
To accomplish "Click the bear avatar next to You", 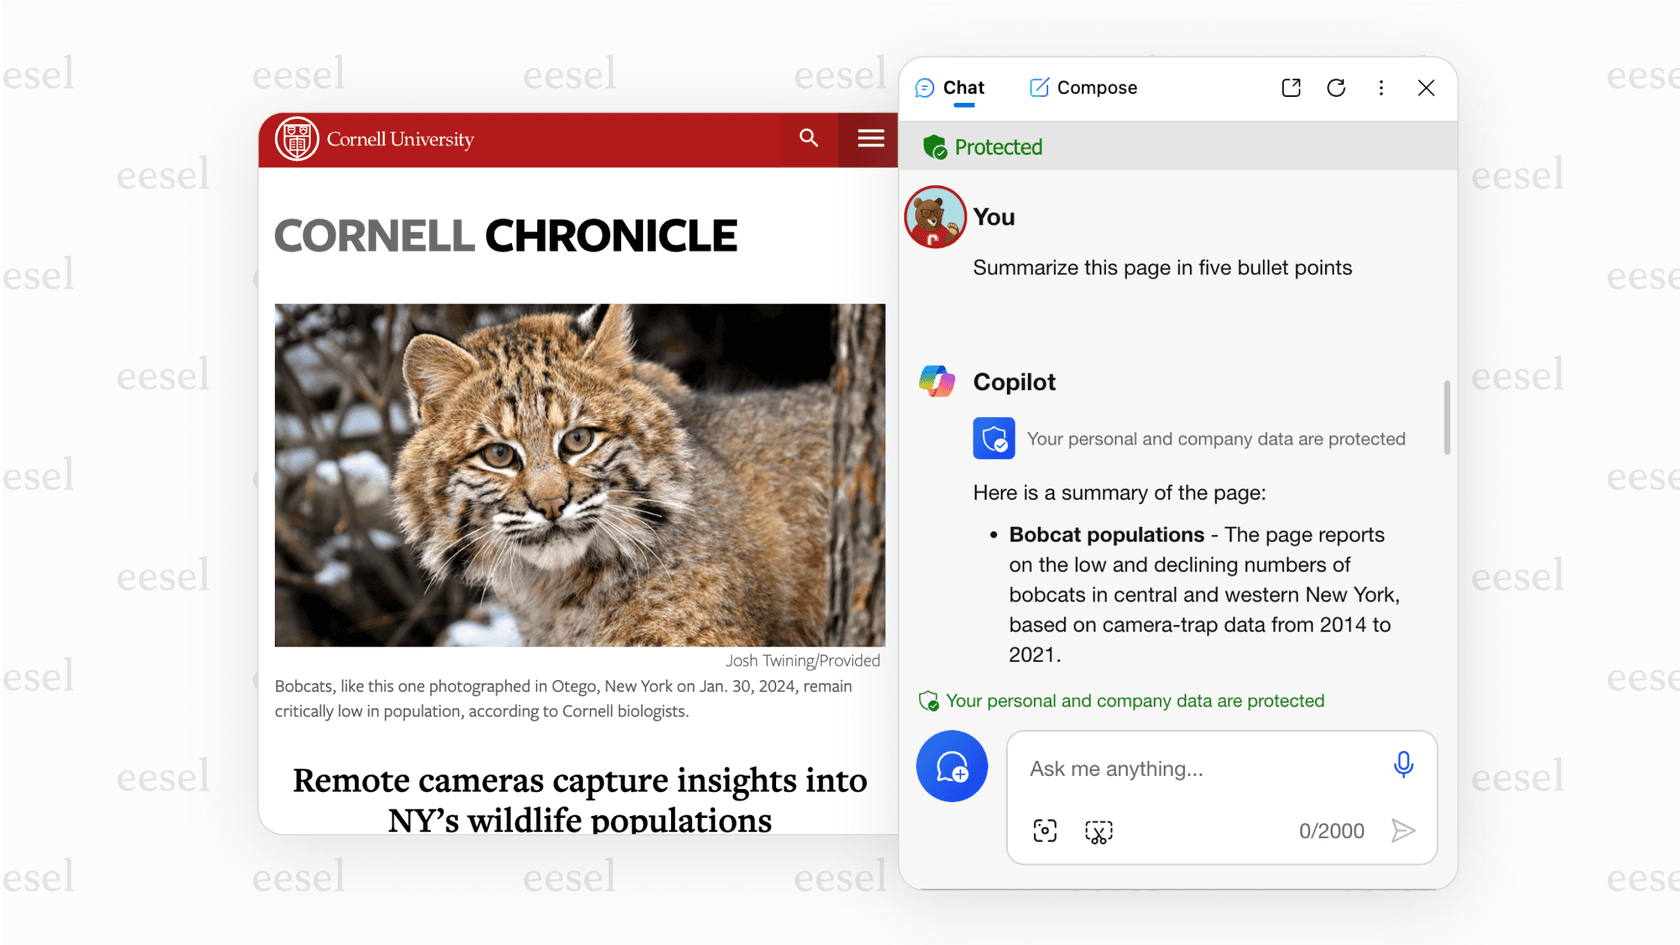I will pyautogui.click(x=935, y=216).
